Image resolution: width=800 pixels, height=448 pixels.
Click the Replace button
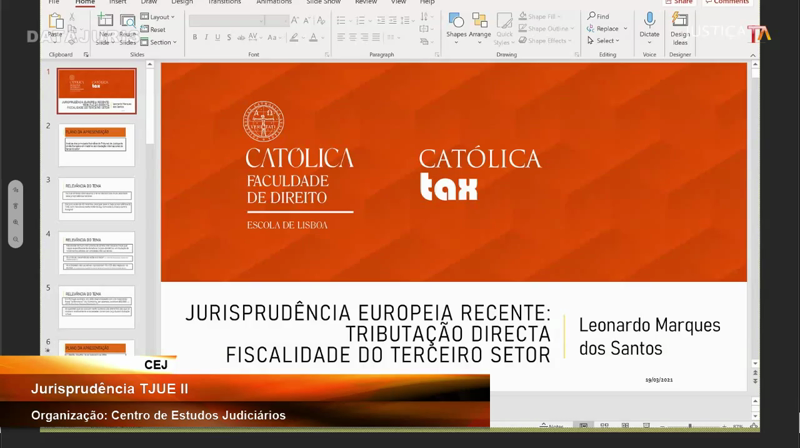[x=606, y=29]
